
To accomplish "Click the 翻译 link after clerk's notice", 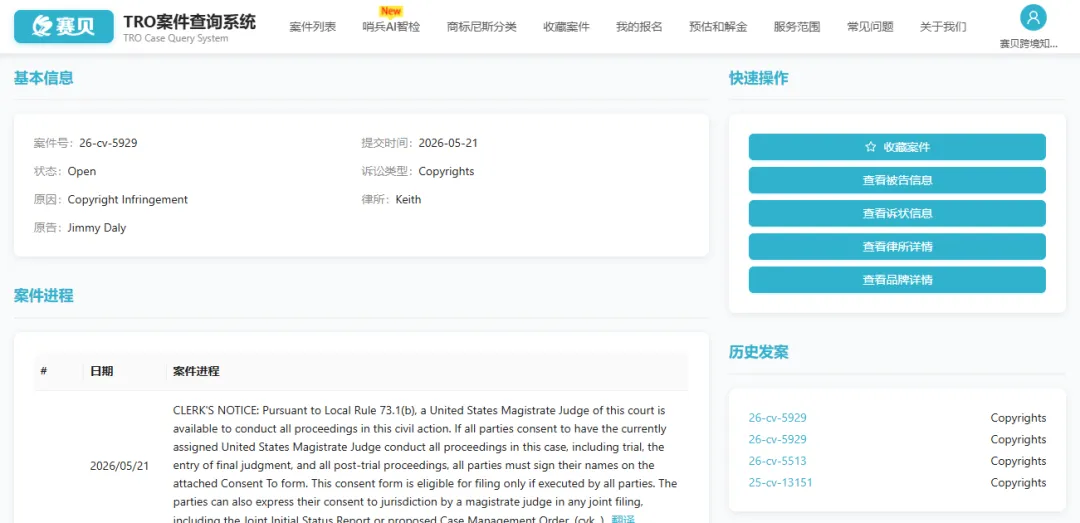I will point(623,519).
